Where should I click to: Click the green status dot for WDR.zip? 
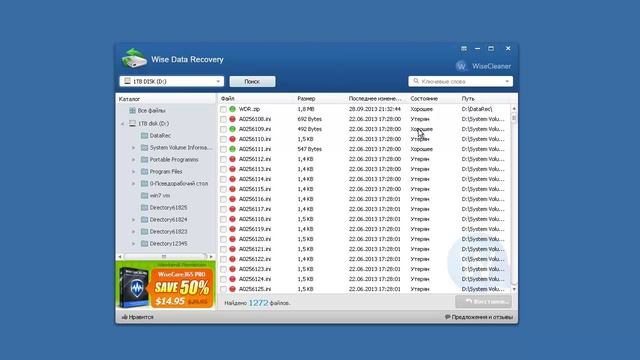pos(232,109)
